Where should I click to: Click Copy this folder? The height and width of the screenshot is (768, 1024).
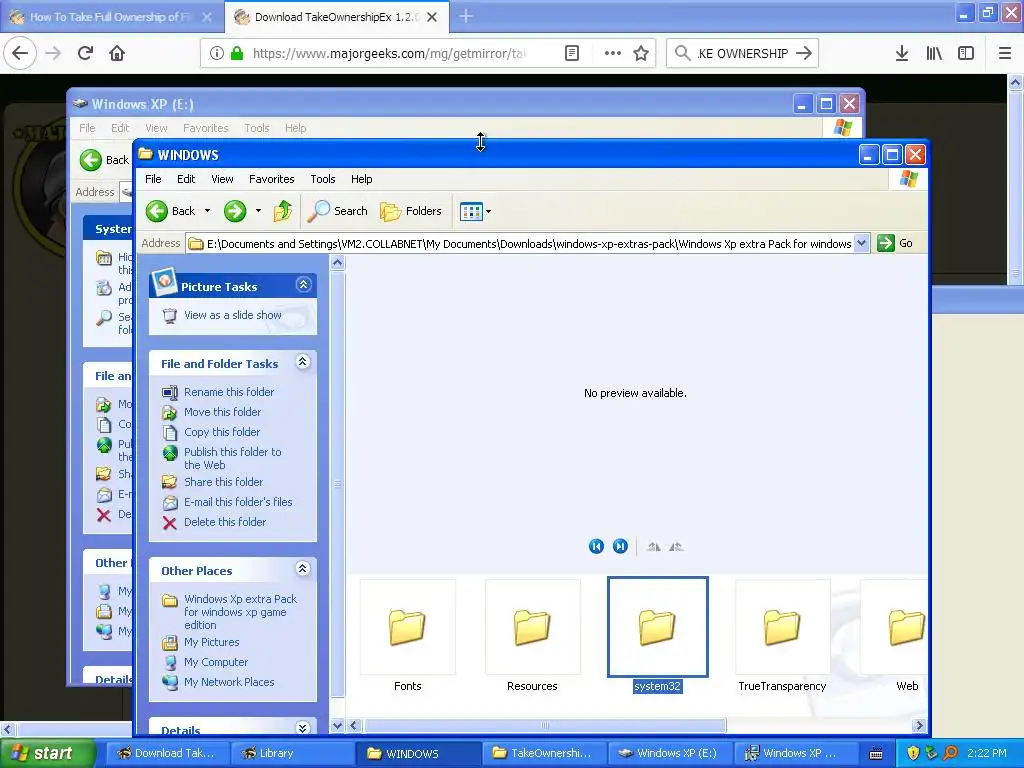[221, 432]
